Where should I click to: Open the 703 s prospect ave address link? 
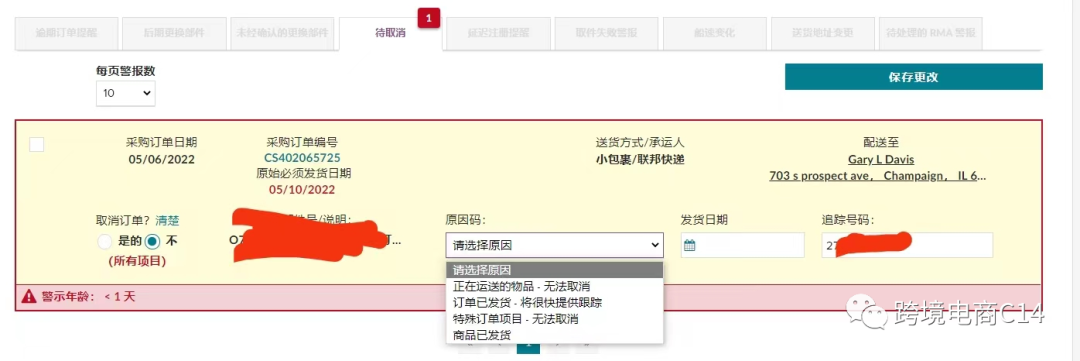[x=878, y=176]
